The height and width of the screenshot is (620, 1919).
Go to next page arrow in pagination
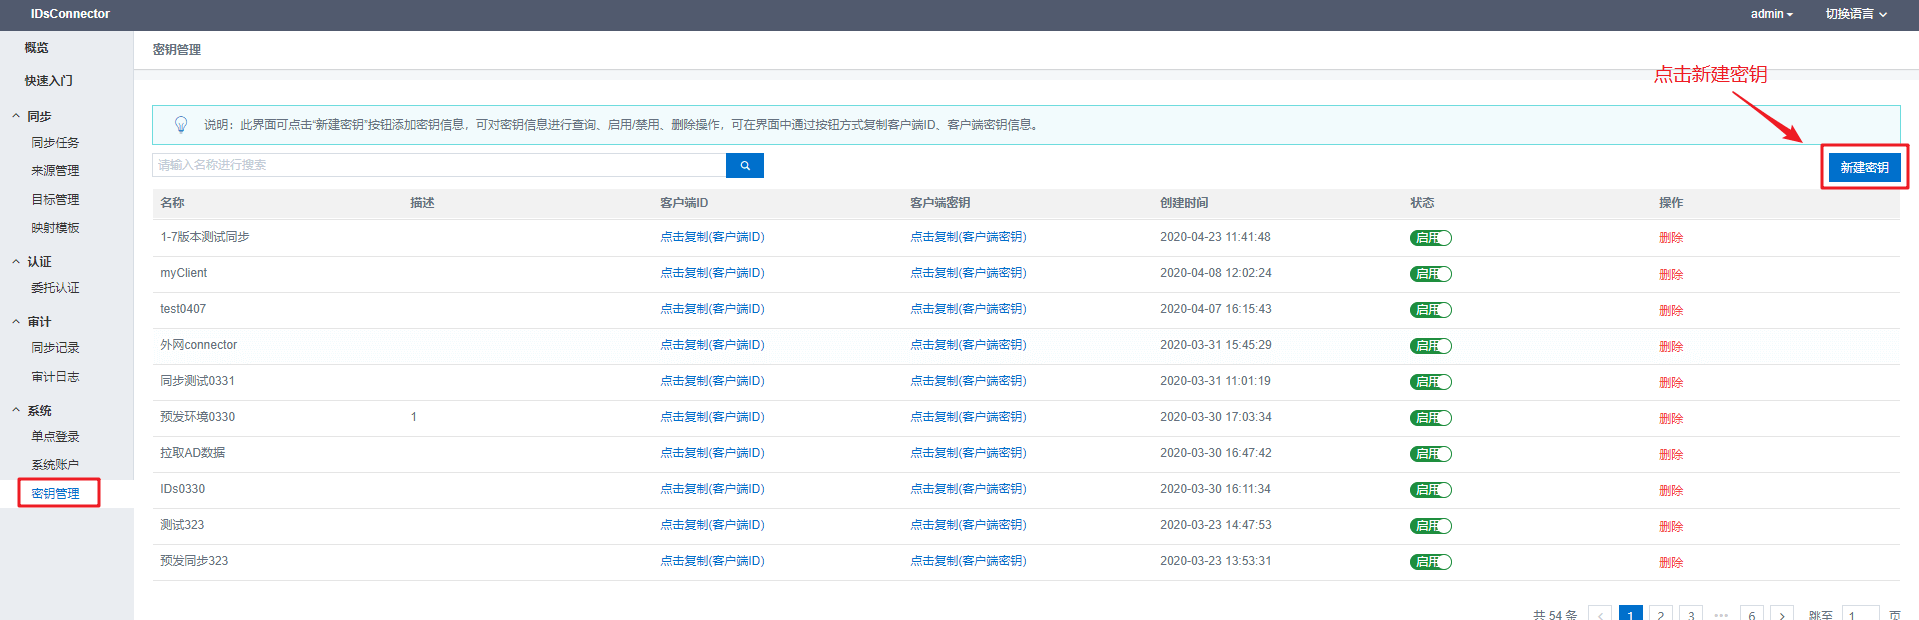1781,614
